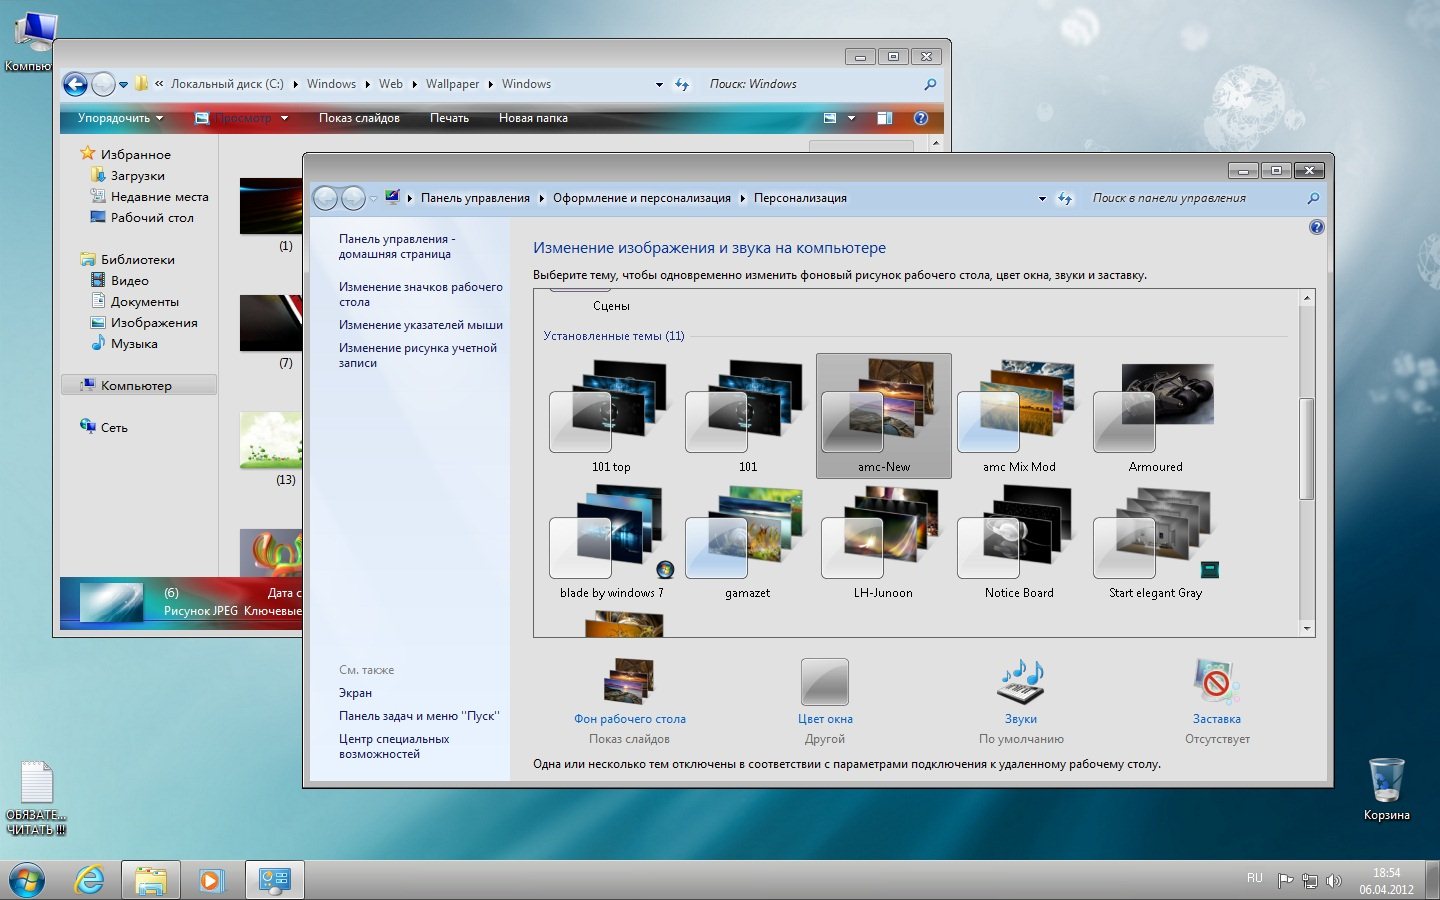Open Windows Media Player from the taskbar

(212, 880)
